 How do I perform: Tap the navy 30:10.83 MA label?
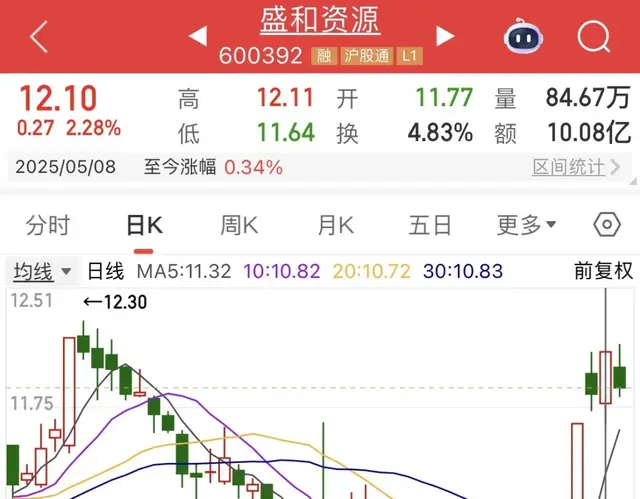pyautogui.click(x=463, y=271)
